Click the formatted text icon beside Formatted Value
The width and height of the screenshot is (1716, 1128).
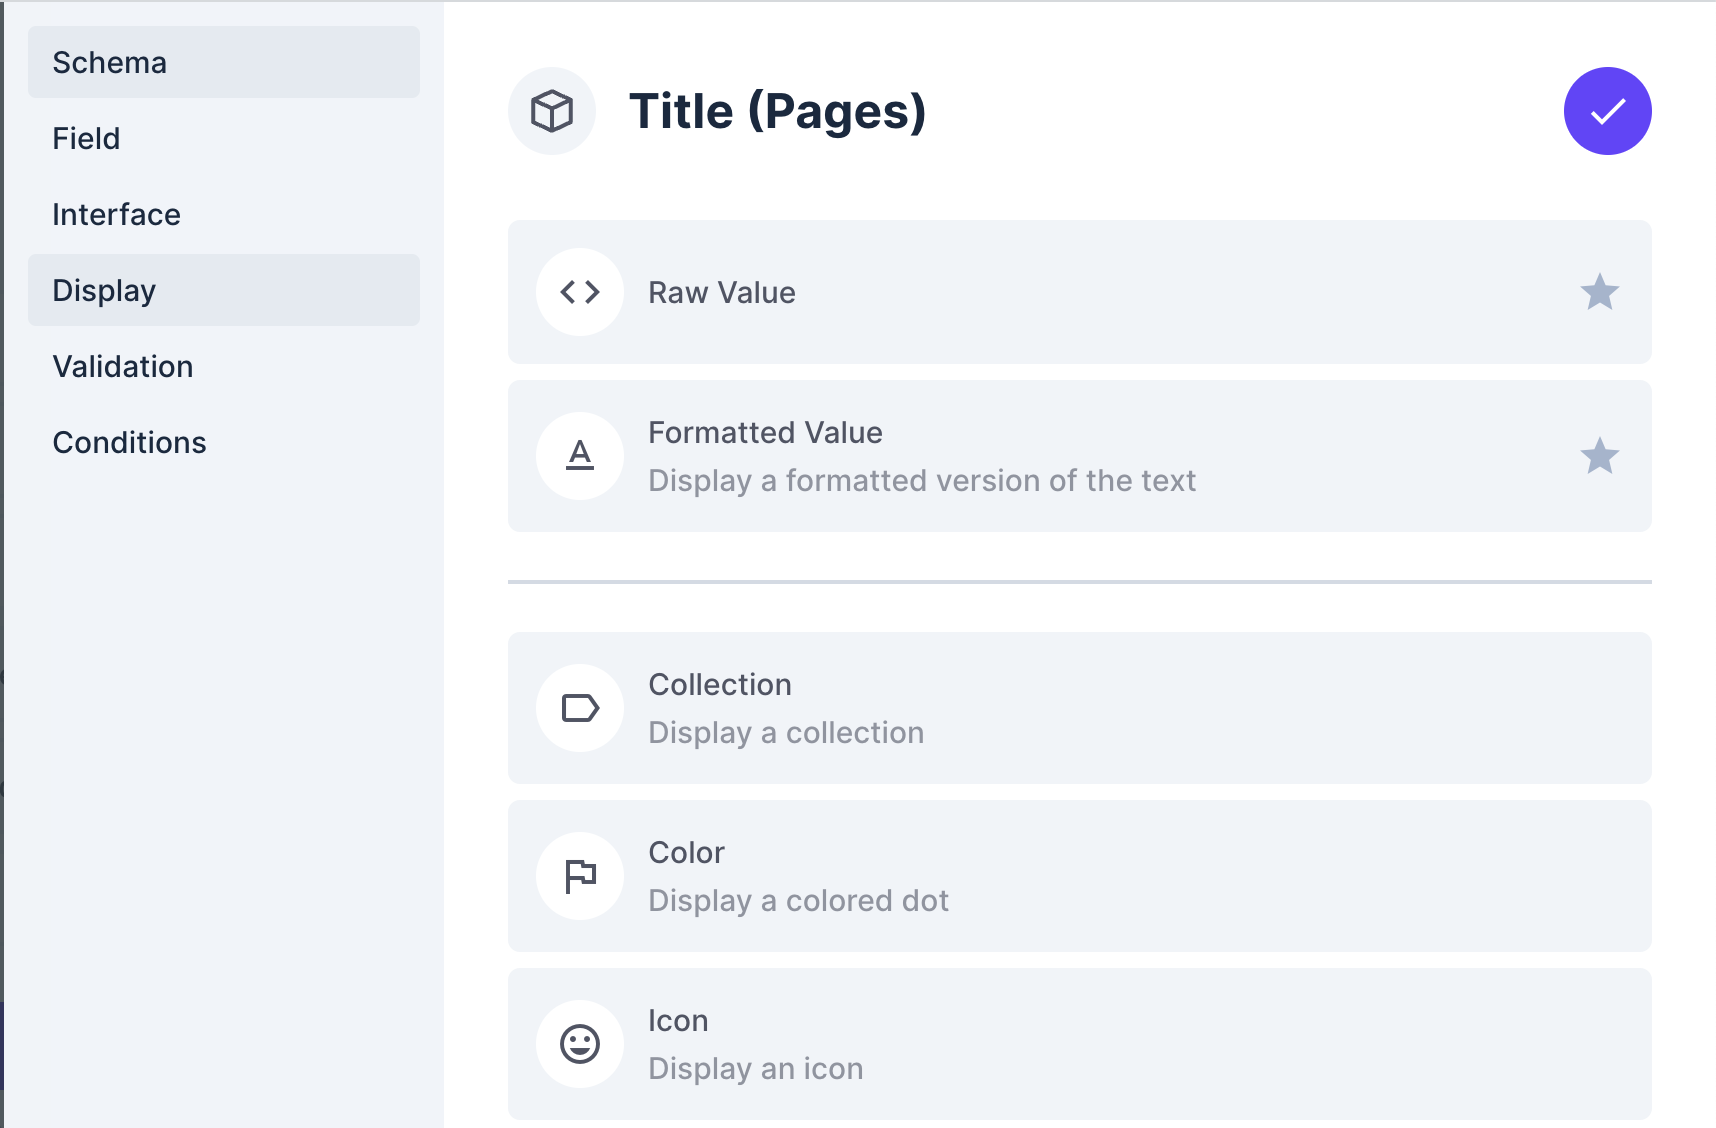[579, 456]
